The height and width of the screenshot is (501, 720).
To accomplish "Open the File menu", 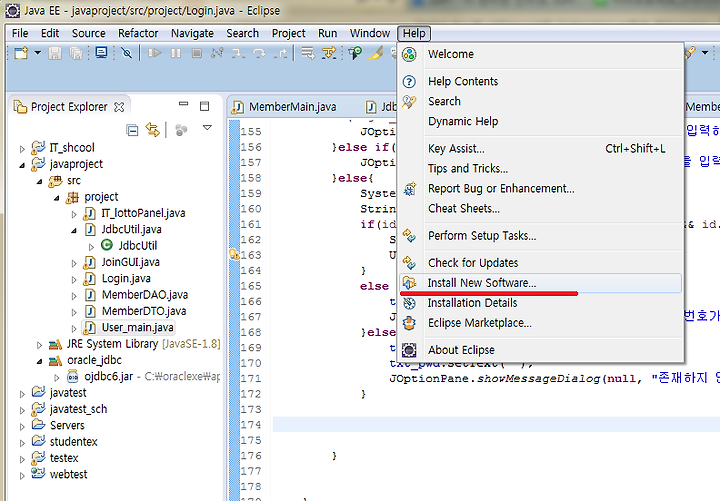I will point(20,34).
